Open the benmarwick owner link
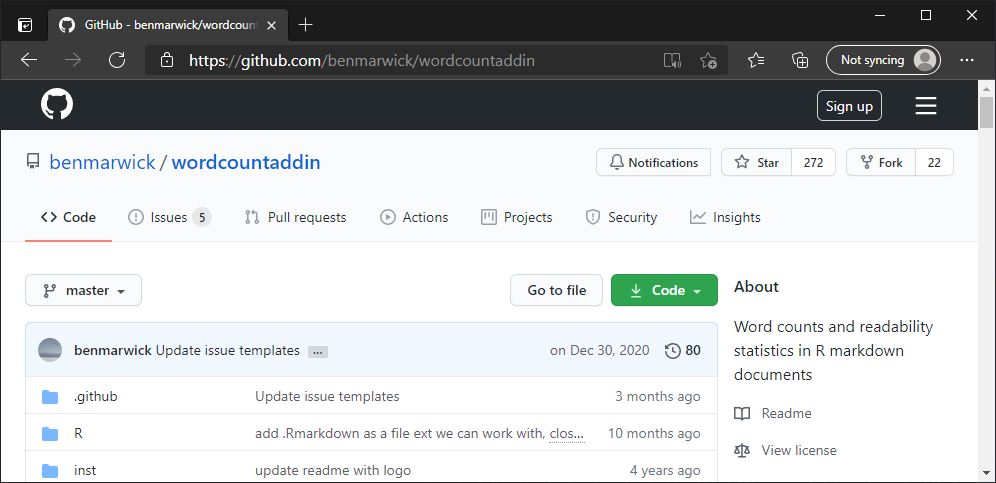The width and height of the screenshot is (996, 483). click(102, 162)
